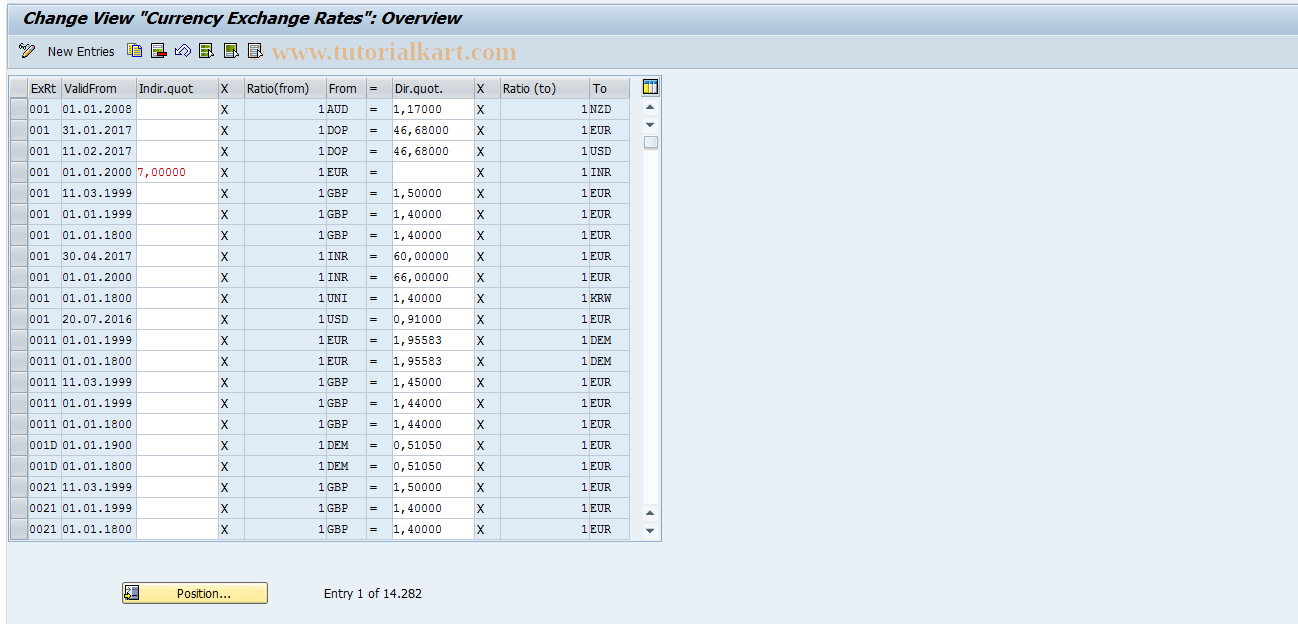
Task: Click the ExRt column header
Action: tap(44, 88)
